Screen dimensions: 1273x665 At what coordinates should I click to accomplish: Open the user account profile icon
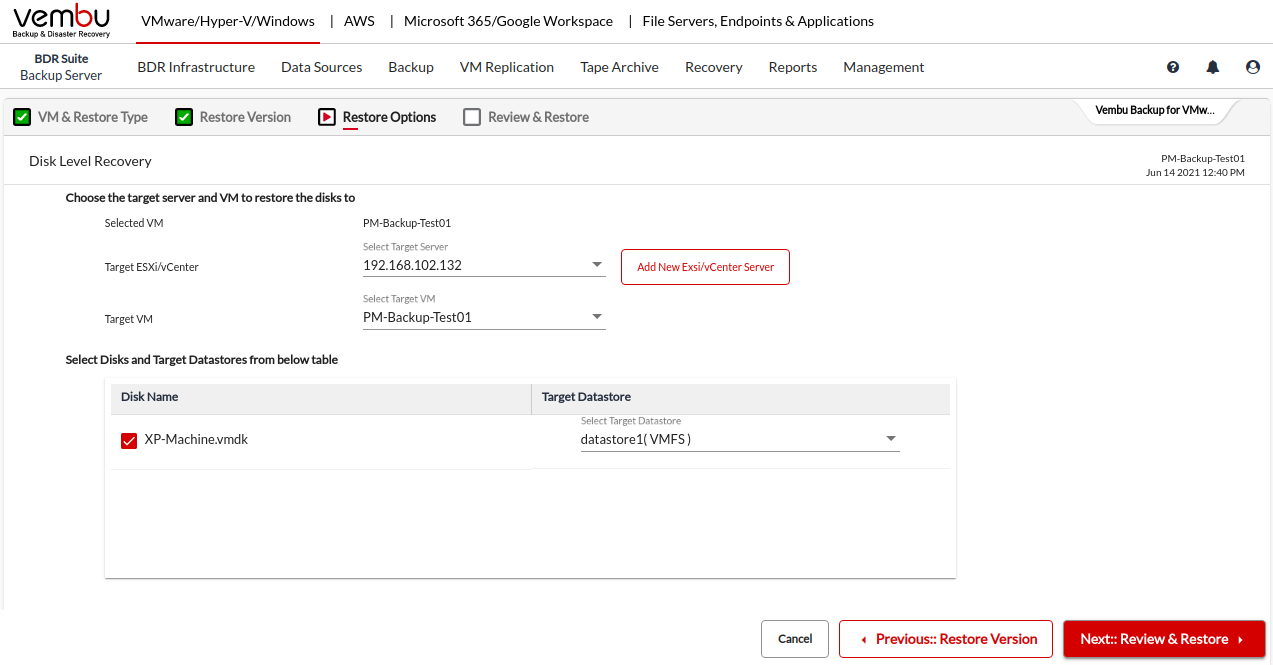tap(1253, 67)
